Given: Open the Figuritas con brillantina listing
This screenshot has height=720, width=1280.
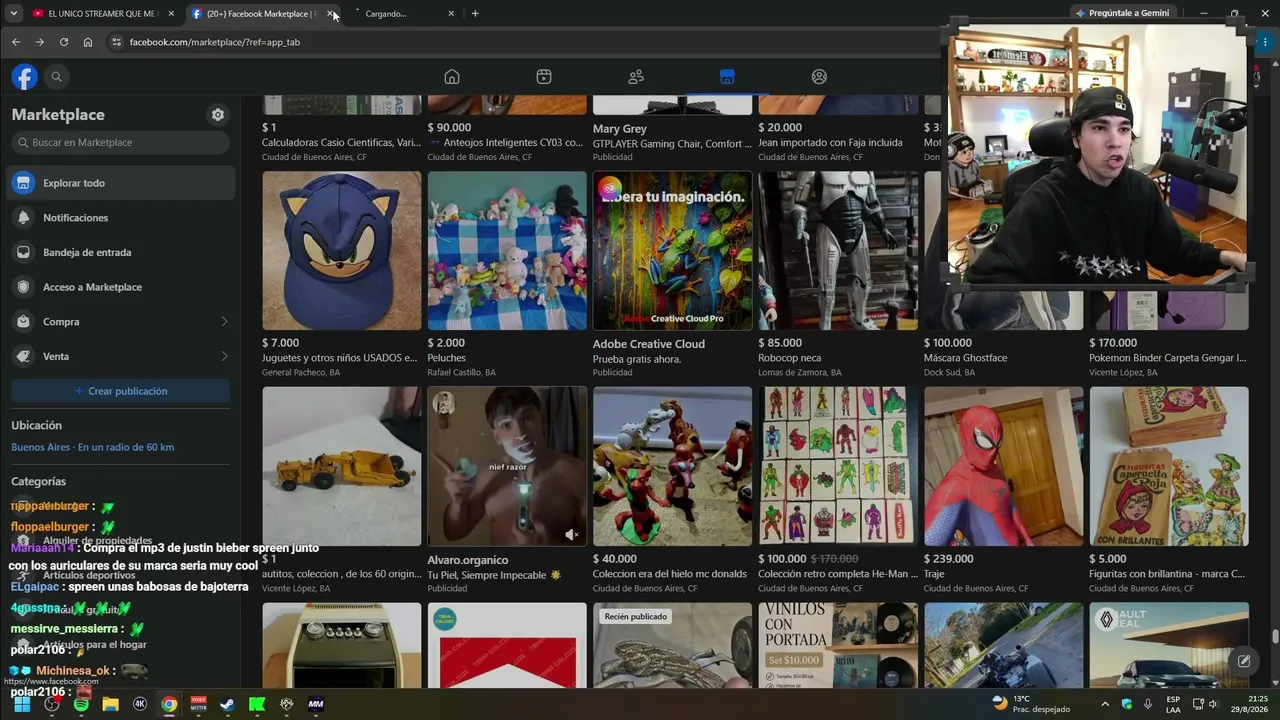Looking at the screenshot, I should point(1169,466).
